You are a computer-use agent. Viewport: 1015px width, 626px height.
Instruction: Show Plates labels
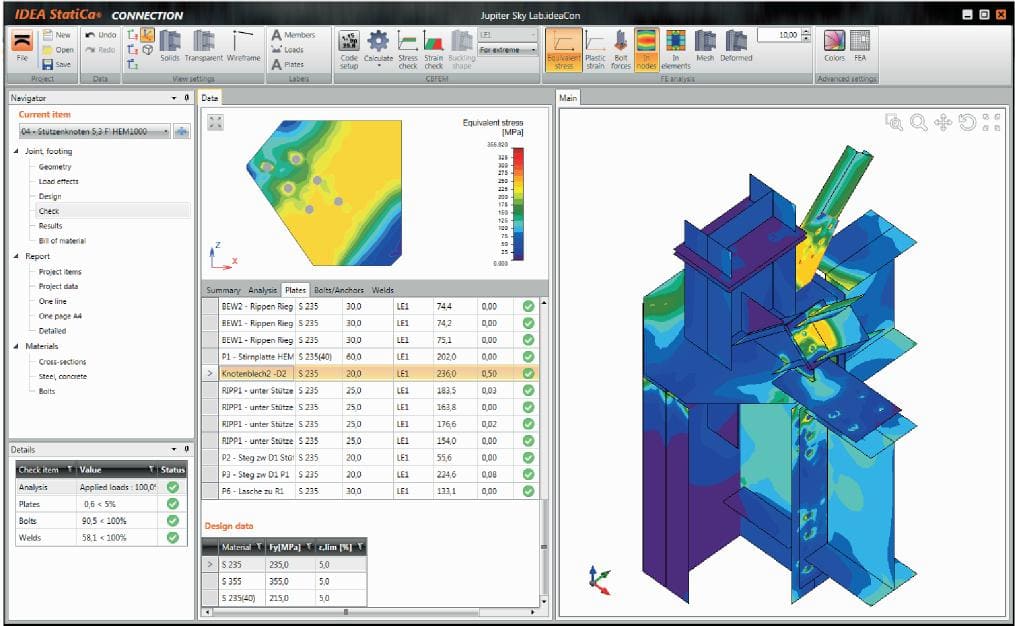(x=287, y=64)
